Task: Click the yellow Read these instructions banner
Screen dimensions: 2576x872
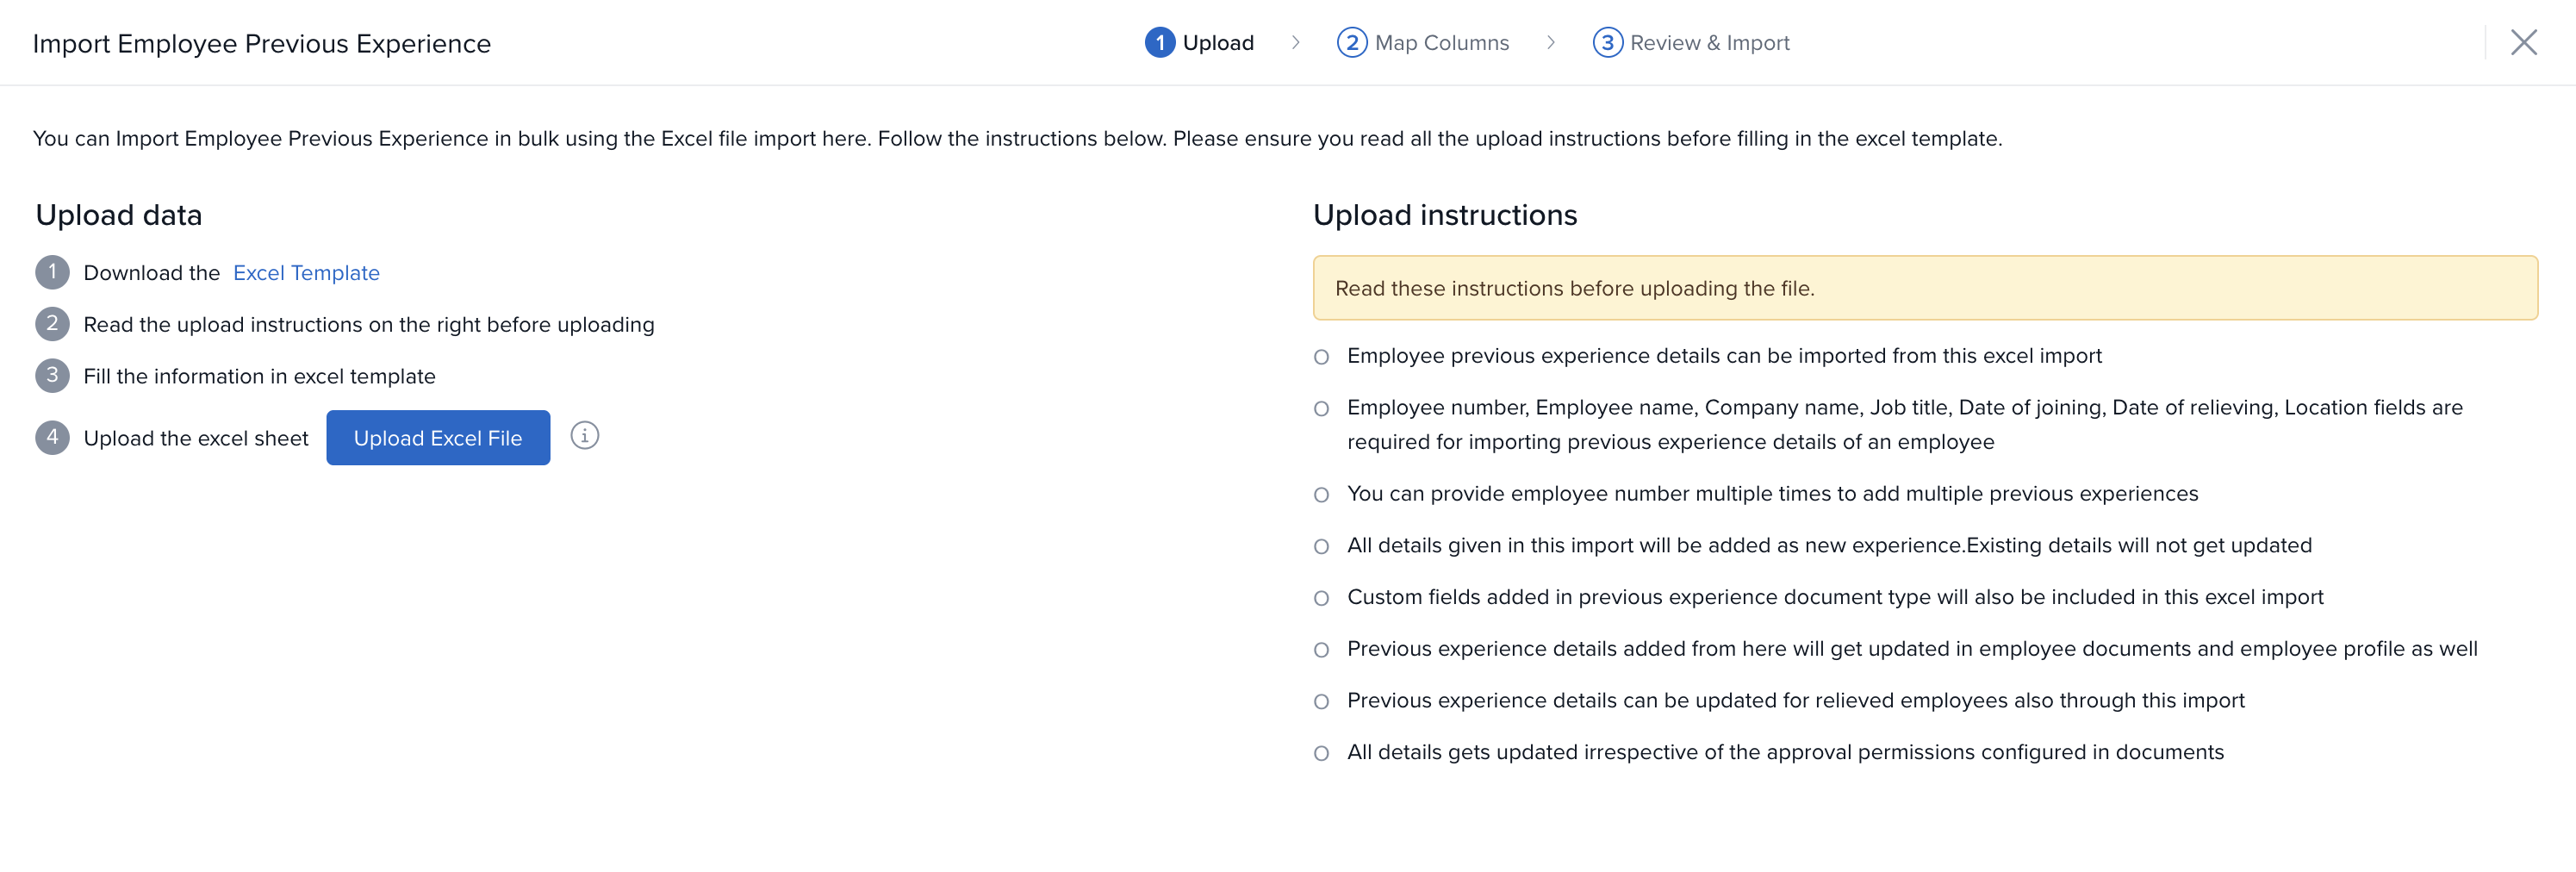Action: pos(1924,288)
